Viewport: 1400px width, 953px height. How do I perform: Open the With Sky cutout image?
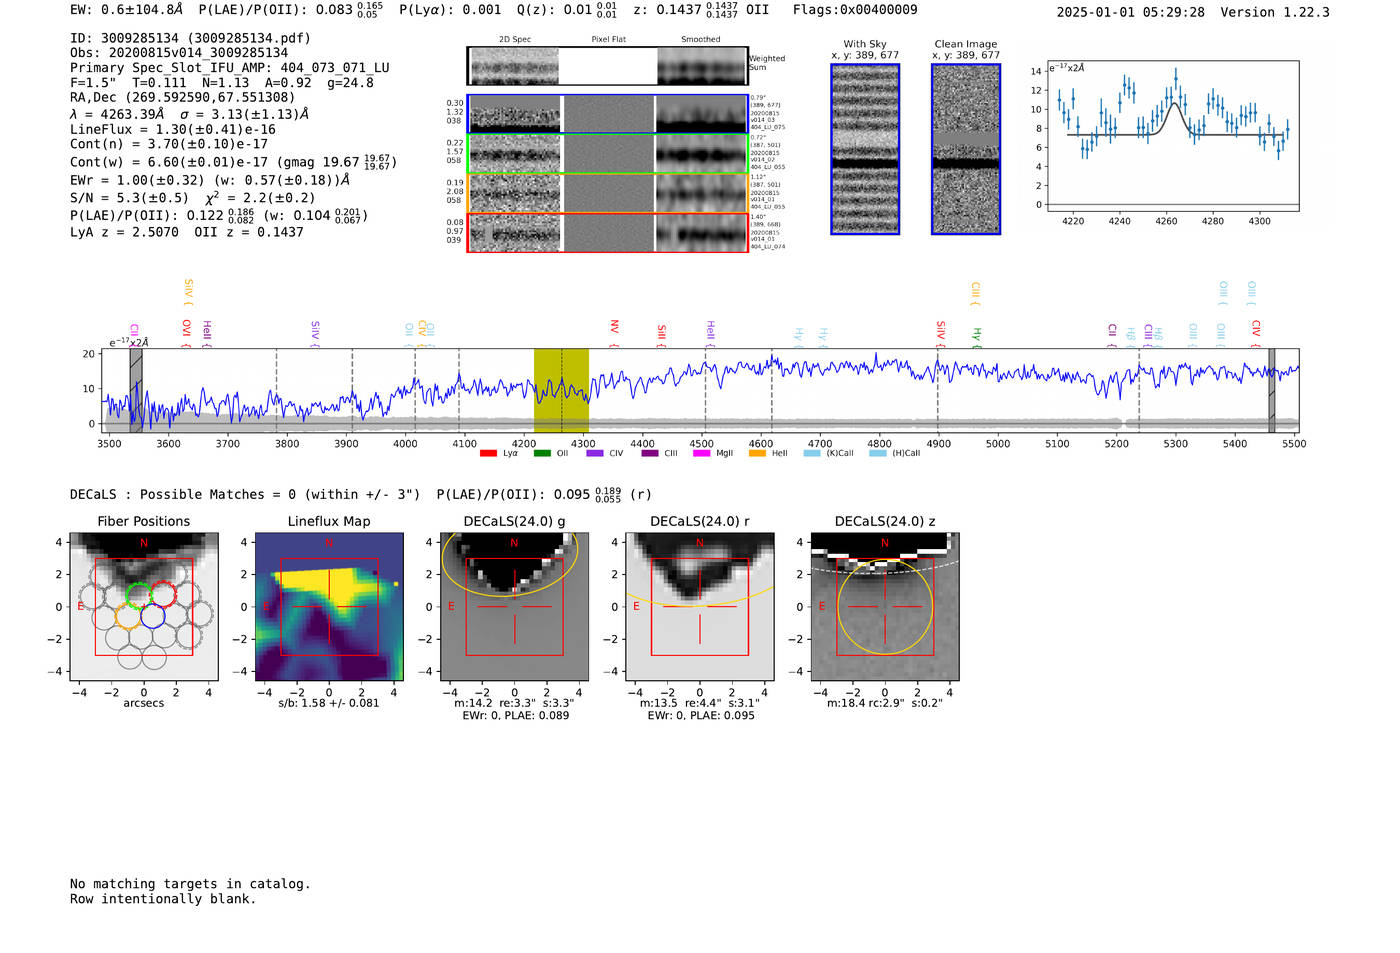[865, 149]
